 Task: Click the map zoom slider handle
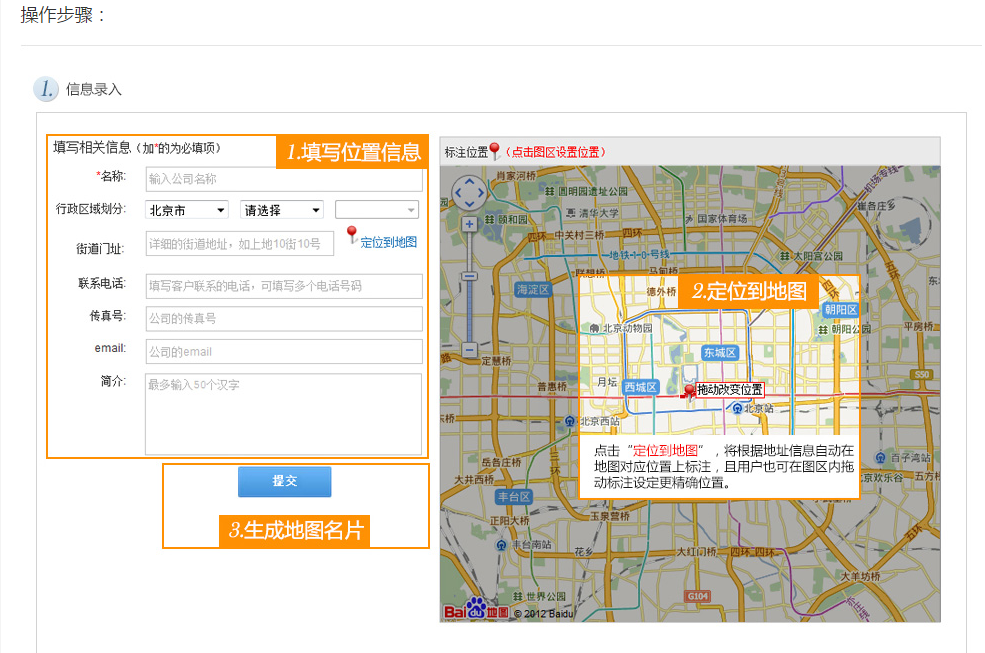click(x=469, y=277)
